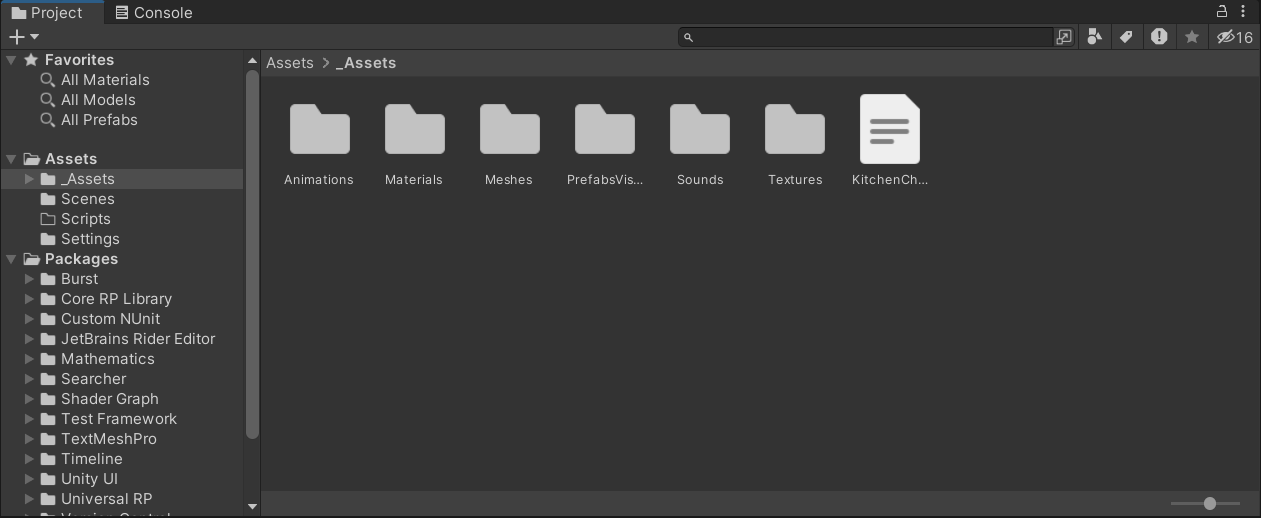
Task: Expand the _Assets folder tree arrow
Action: click(x=30, y=179)
